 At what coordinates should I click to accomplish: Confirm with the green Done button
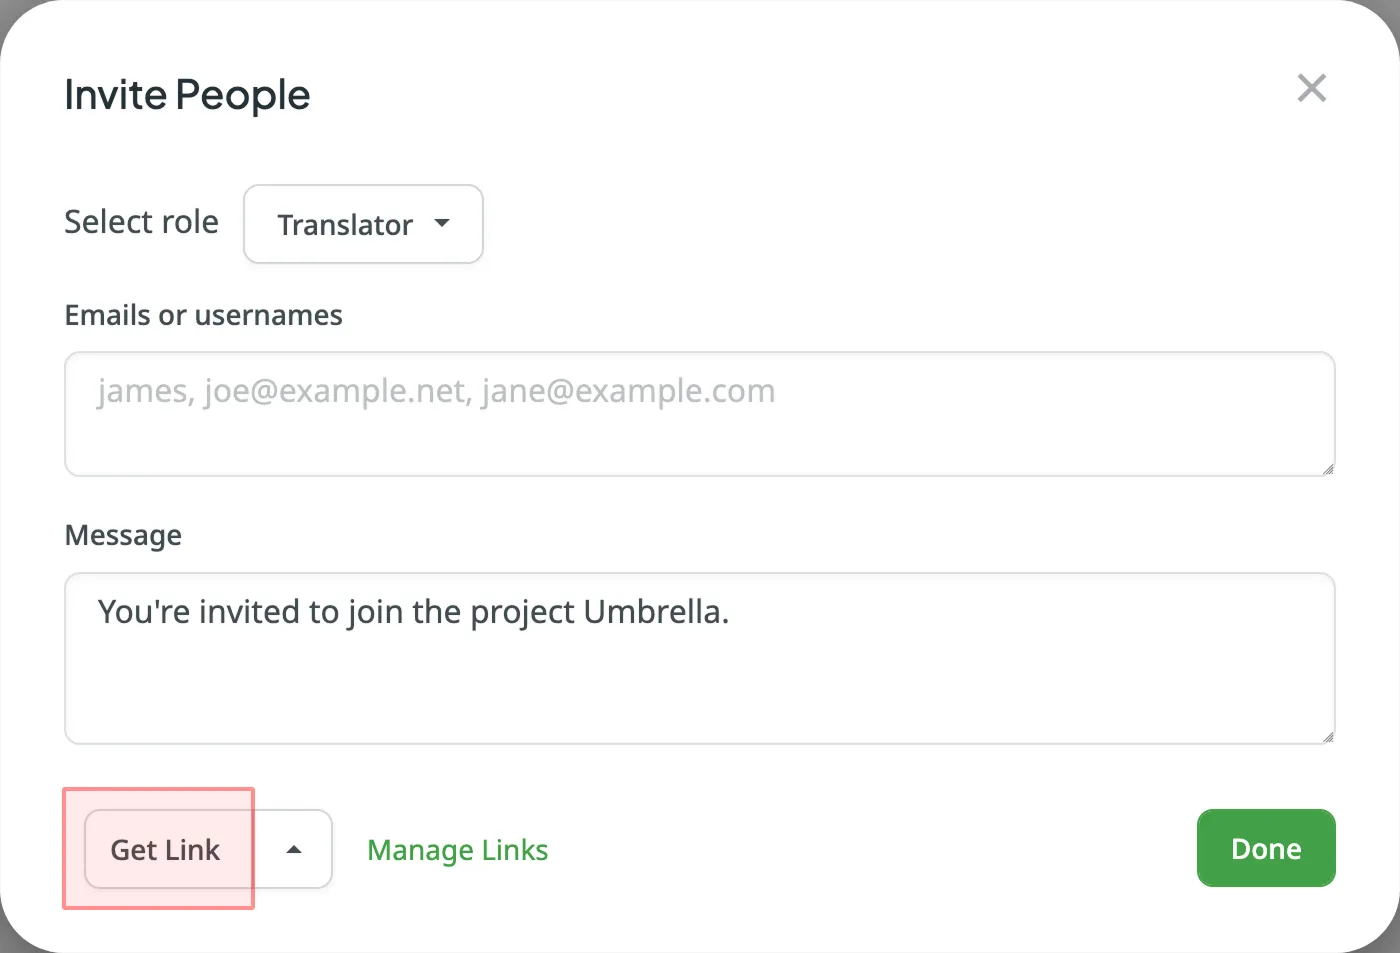[1266, 848]
